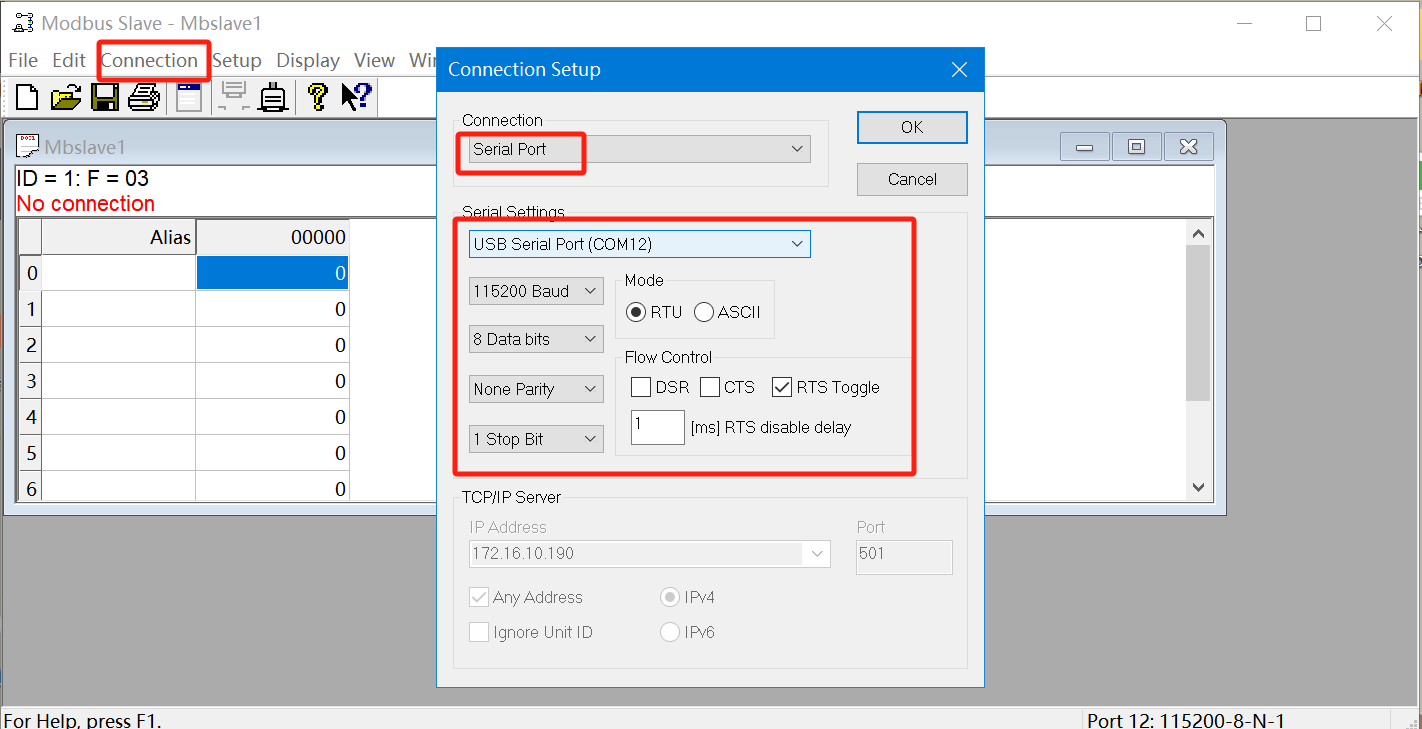The width and height of the screenshot is (1422, 729).
Task: Click the "ID = 1: F = 03" text
Action: pyautogui.click(x=83, y=179)
